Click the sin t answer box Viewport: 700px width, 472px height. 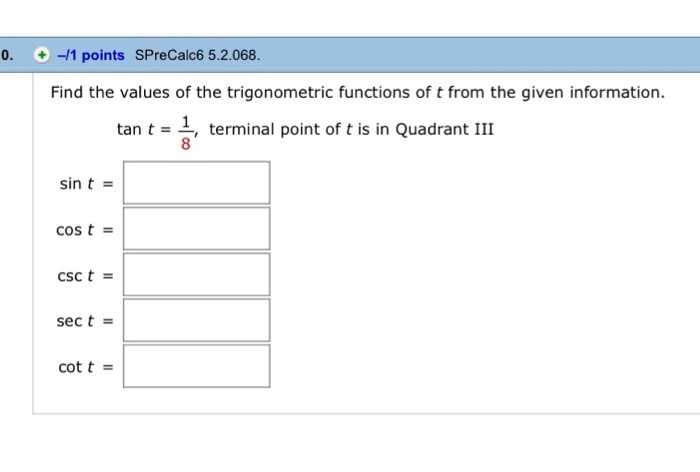[197, 183]
